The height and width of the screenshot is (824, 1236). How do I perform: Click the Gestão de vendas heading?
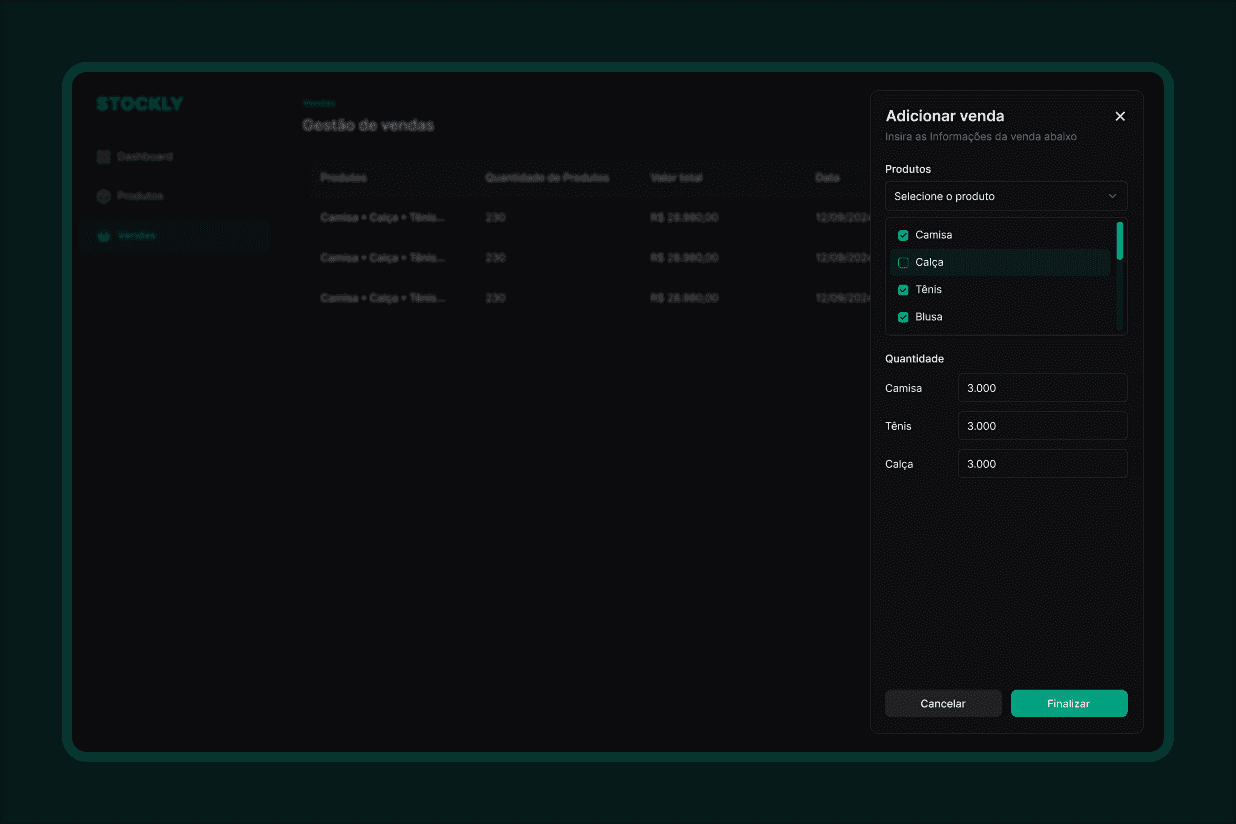[368, 125]
